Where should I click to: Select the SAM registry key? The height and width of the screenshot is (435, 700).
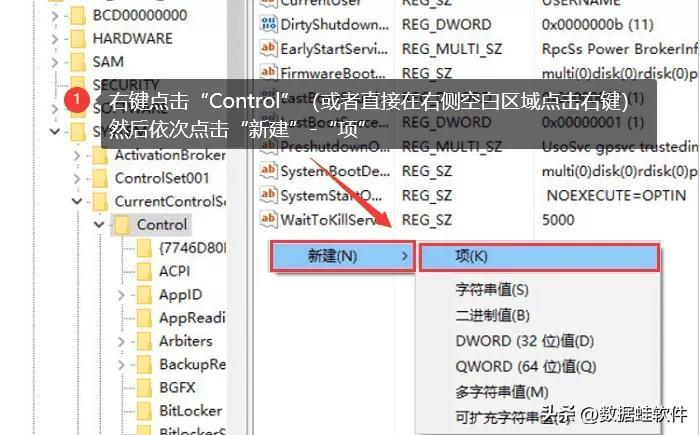pyautogui.click(x=108, y=62)
